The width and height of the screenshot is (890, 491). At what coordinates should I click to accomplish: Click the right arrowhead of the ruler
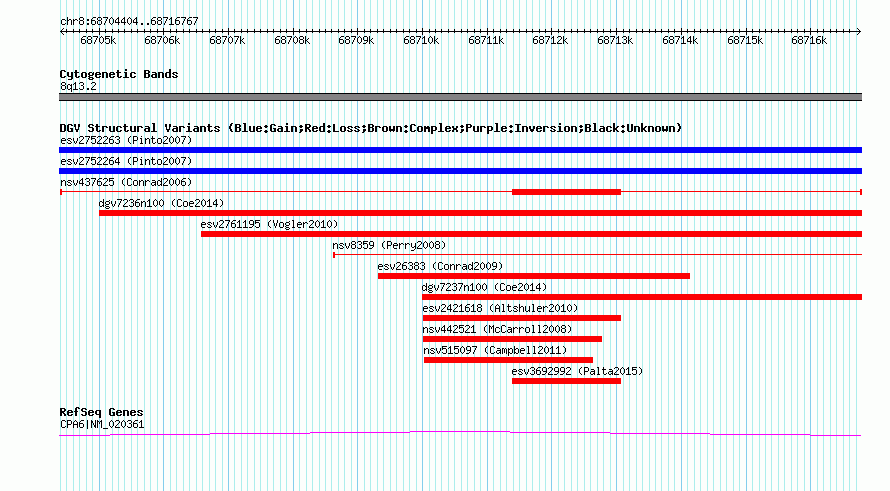click(x=859, y=31)
